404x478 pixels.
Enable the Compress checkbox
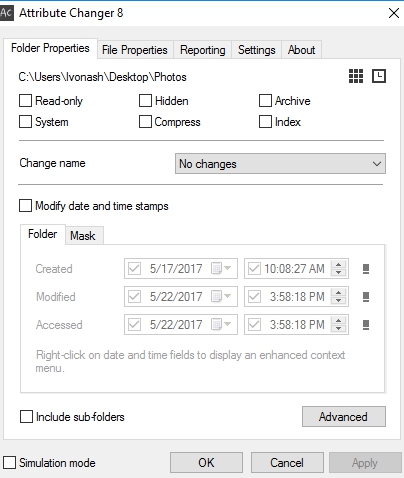pyautogui.click(x=145, y=122)
